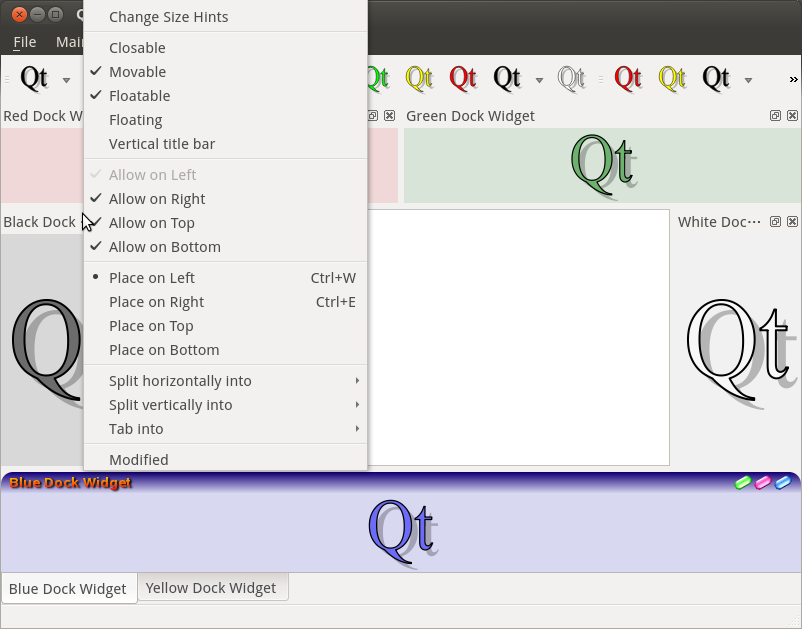
Task: Expand Split vertically into submenu
Action: (226, 405)
